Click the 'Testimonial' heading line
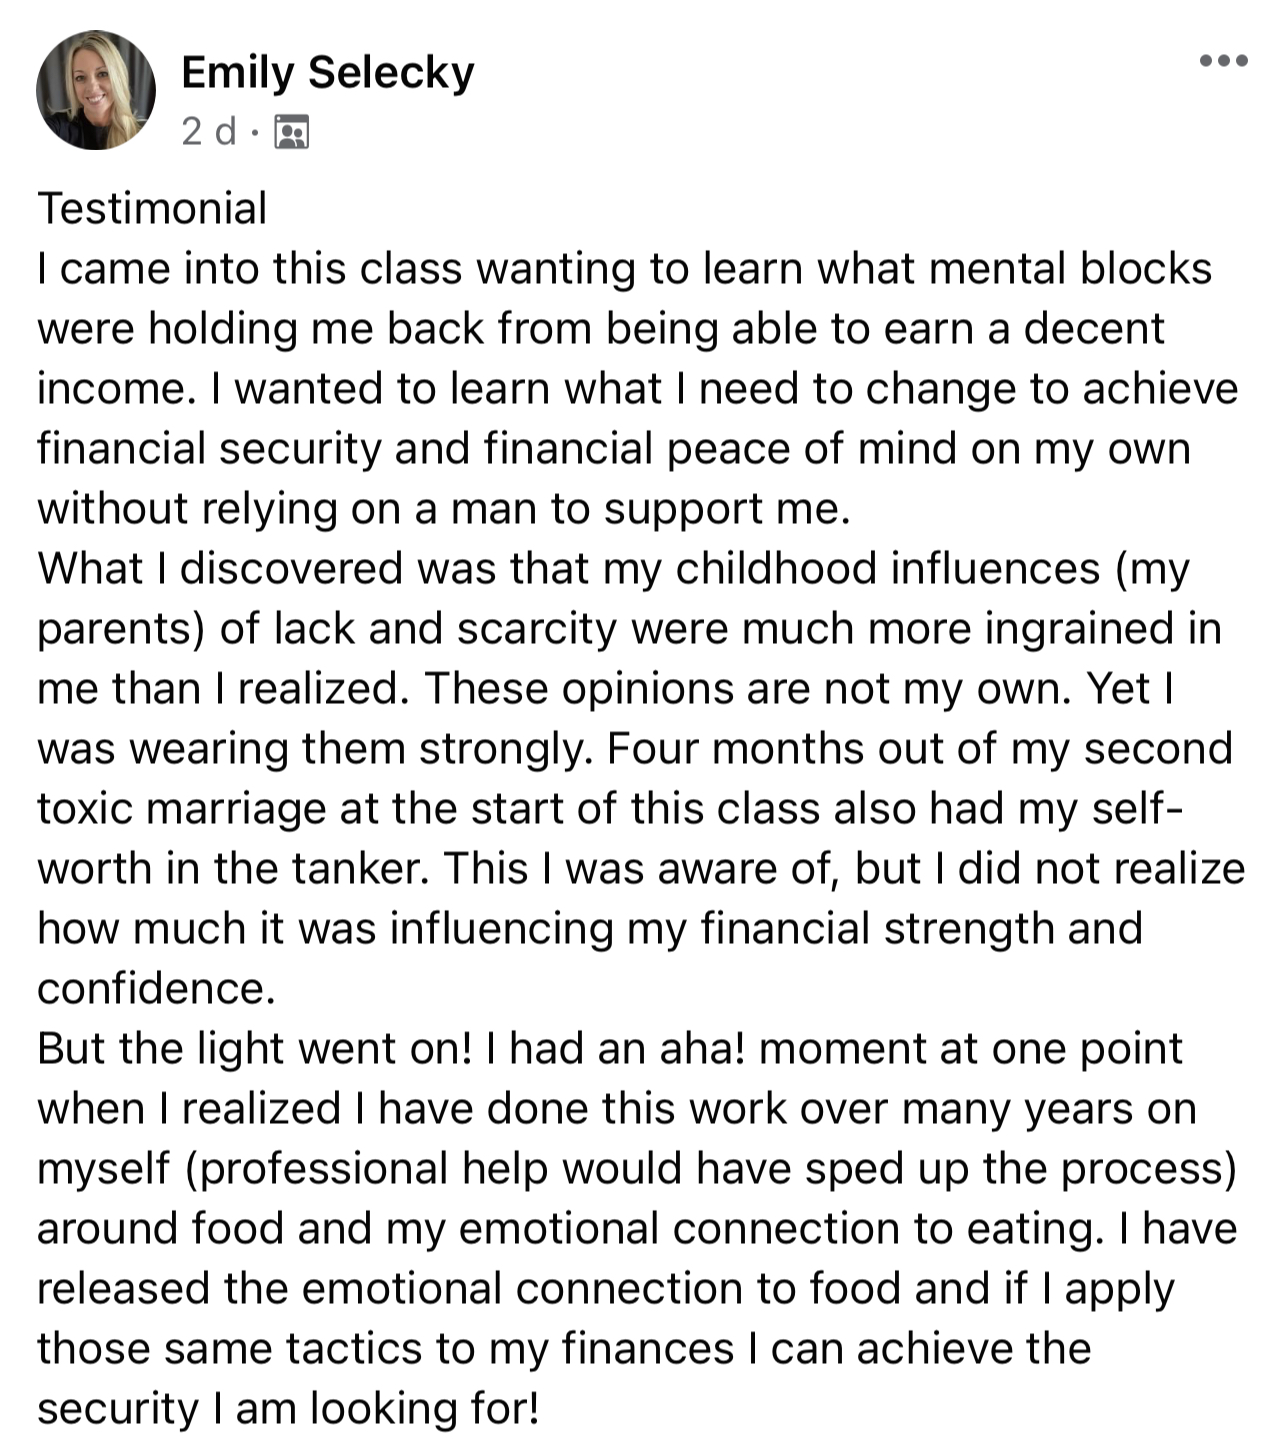Viewport: 1284px width, 1439px height. [152, 208]
